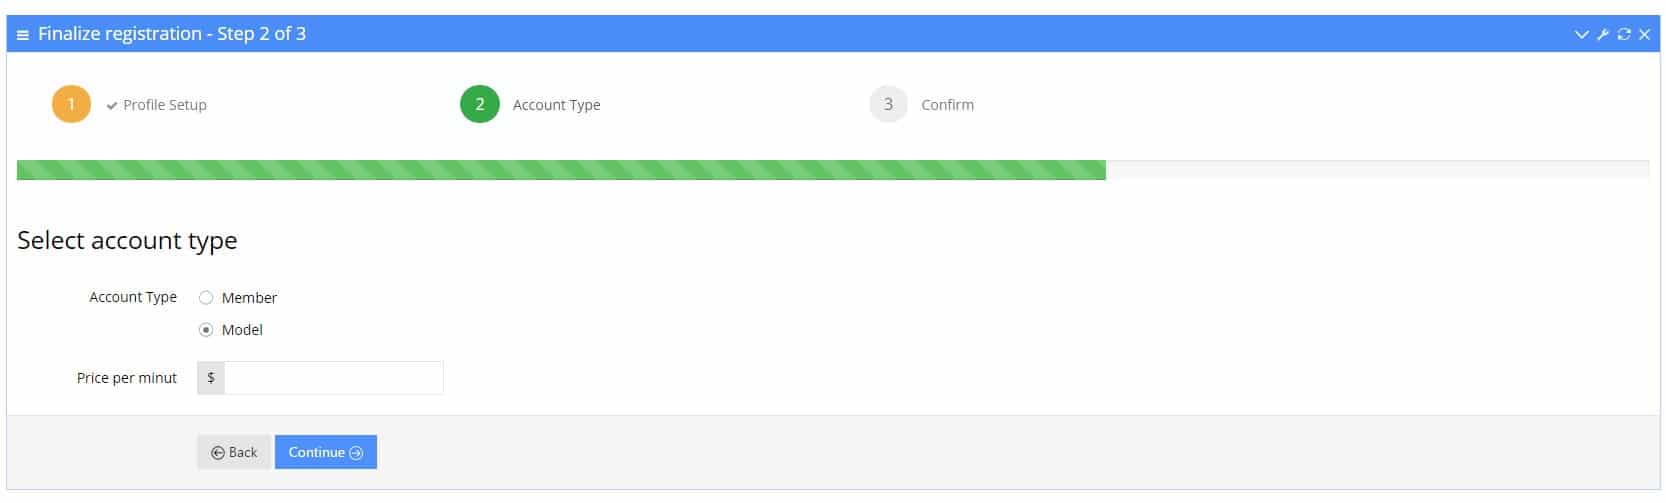Collapse the panel with the chevron icon
The width and height of the screenshot is (1666, 503).
point(1581,34)
